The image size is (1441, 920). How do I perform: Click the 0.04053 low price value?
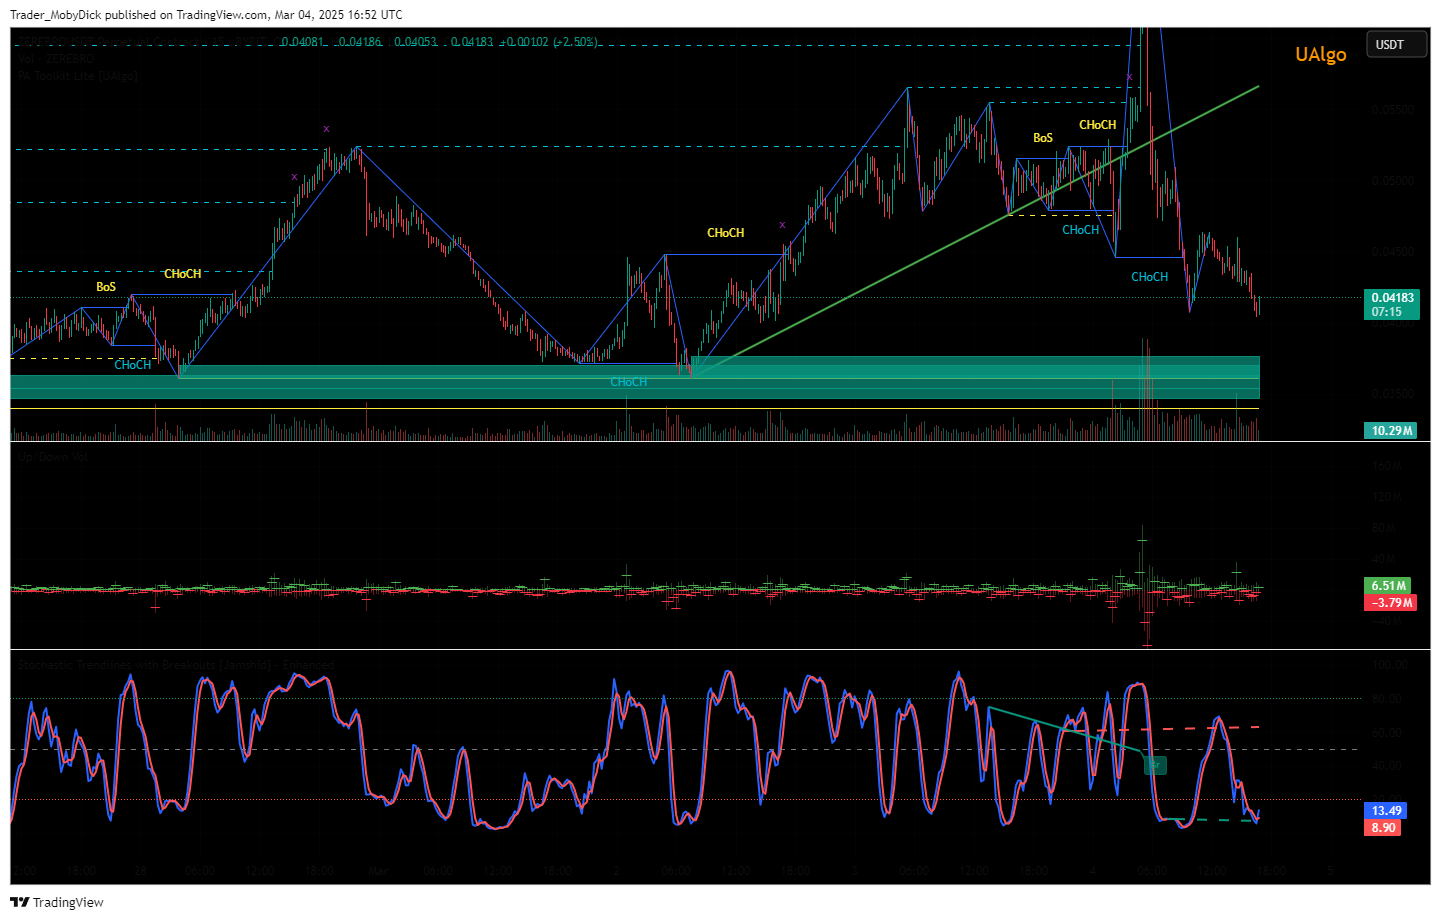click(415, 42)
